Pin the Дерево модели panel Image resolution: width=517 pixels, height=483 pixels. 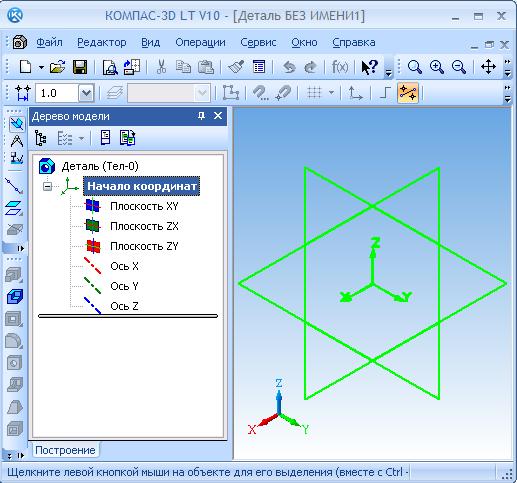201,116
